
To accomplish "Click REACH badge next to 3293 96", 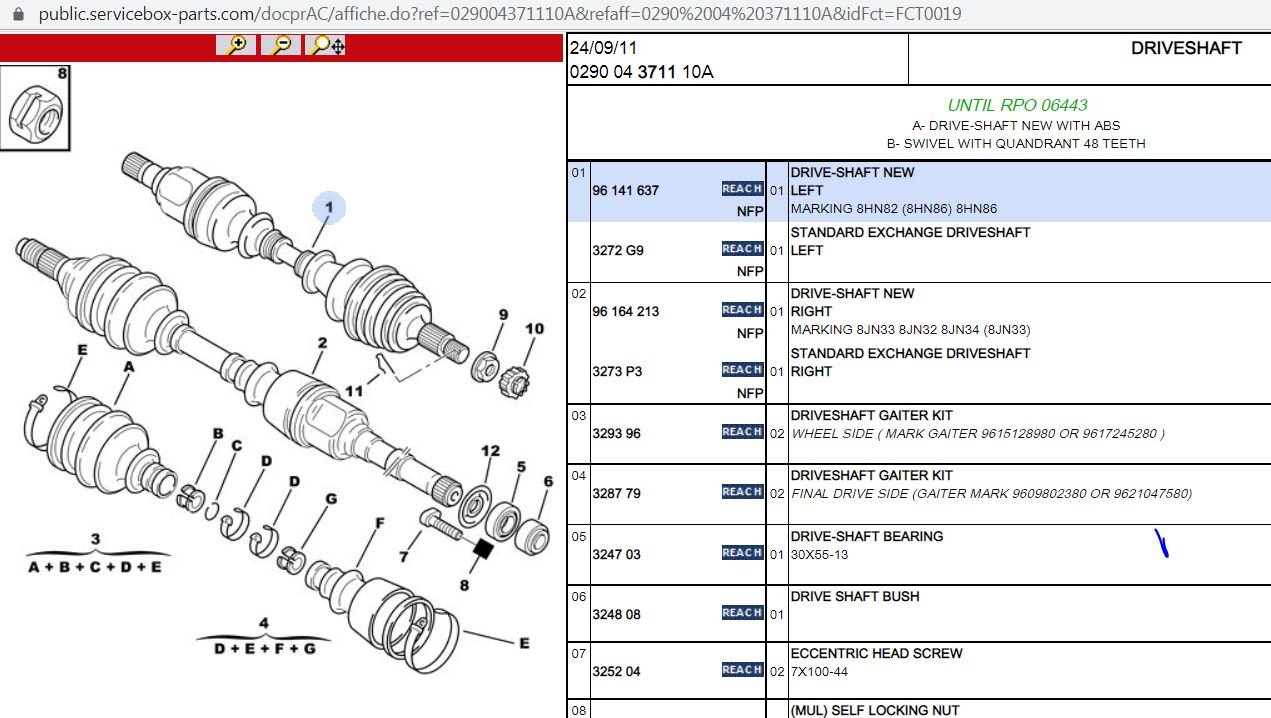I will pos(742,432).
